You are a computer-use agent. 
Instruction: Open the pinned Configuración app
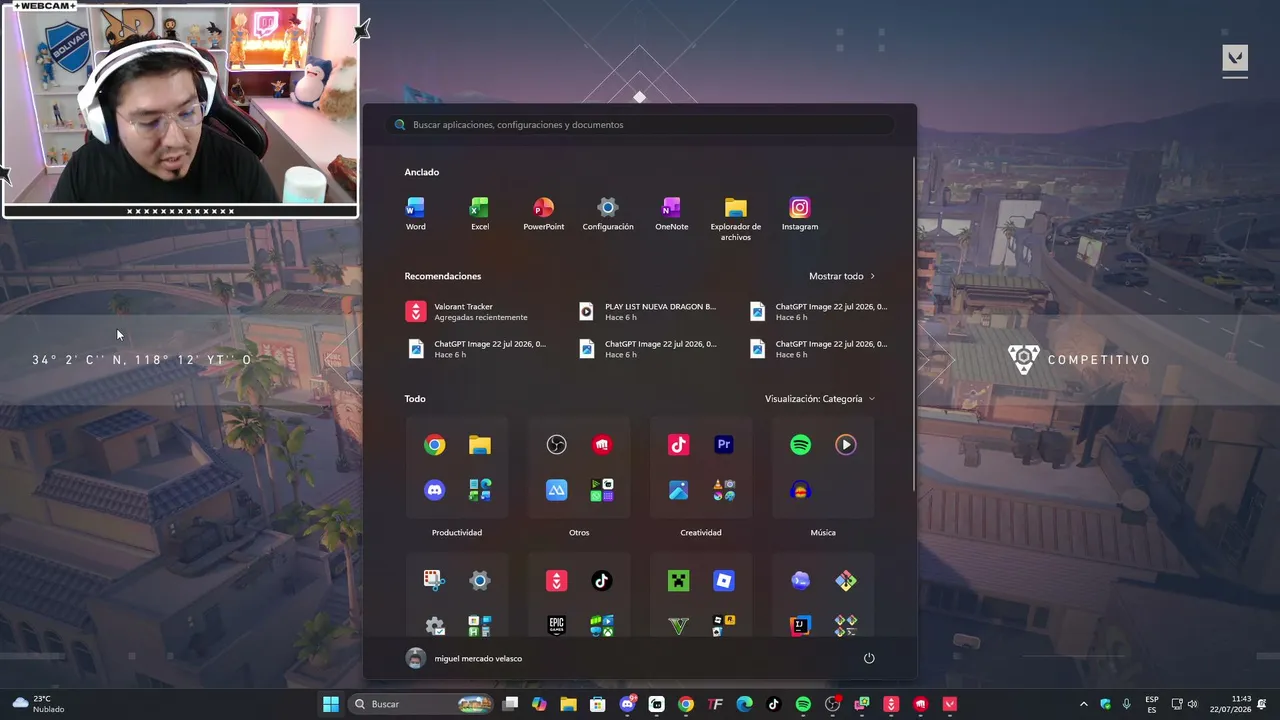[608, 214]
